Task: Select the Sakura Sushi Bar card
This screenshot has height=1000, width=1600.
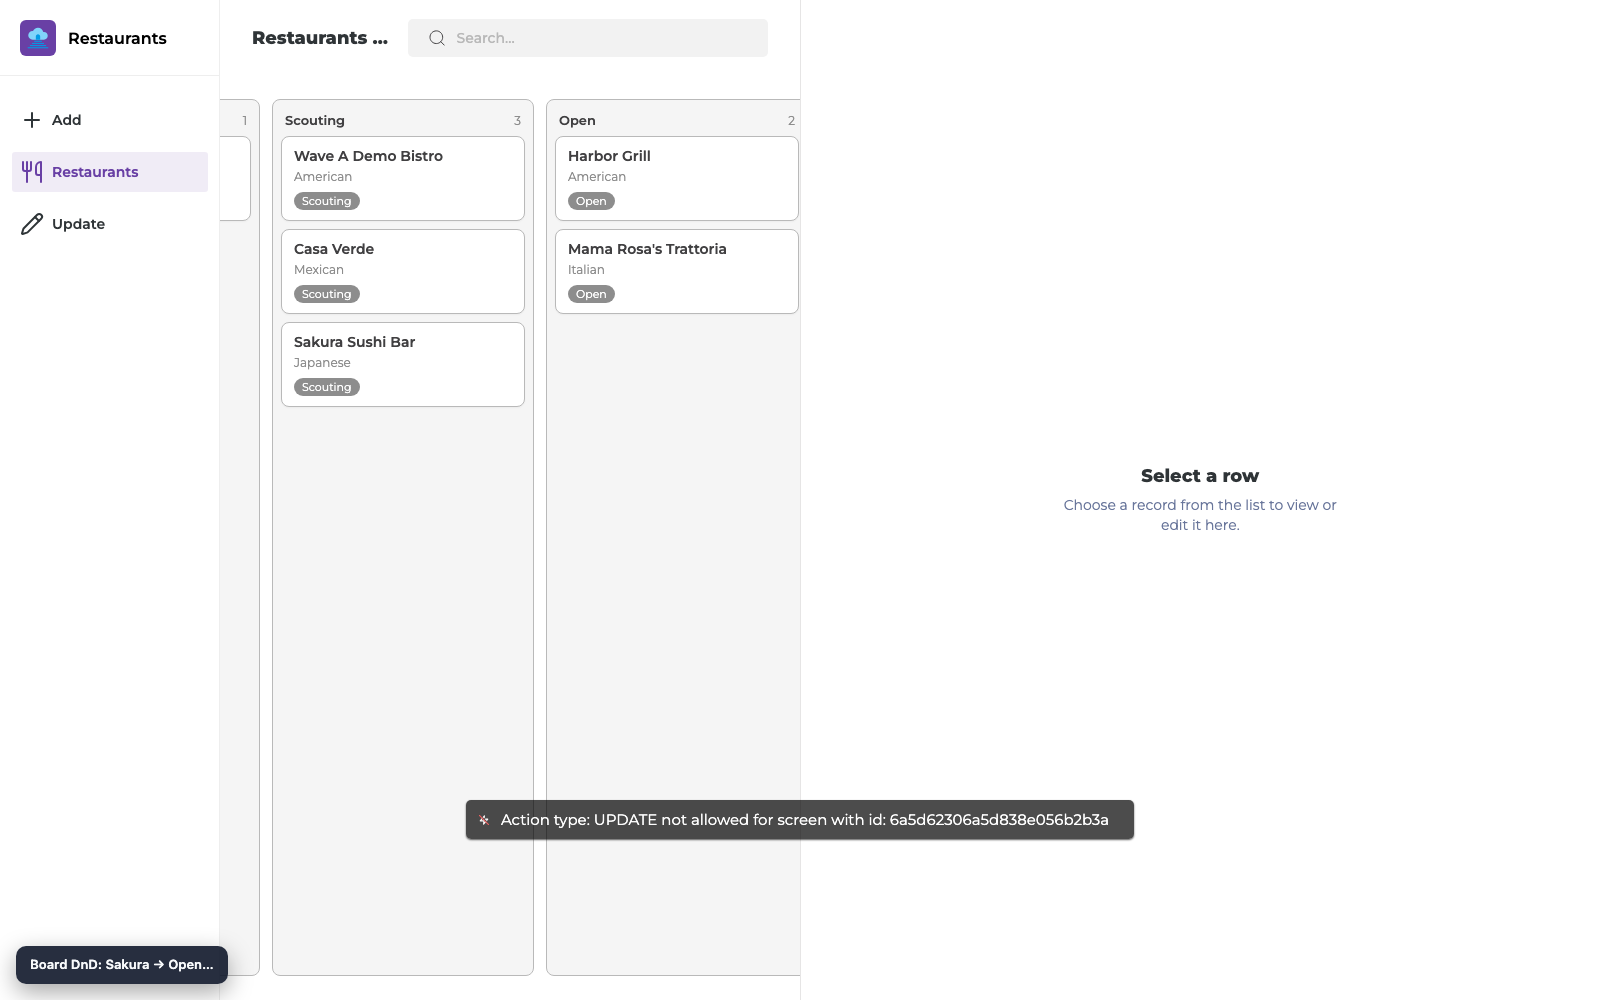Action: point(403,364)
